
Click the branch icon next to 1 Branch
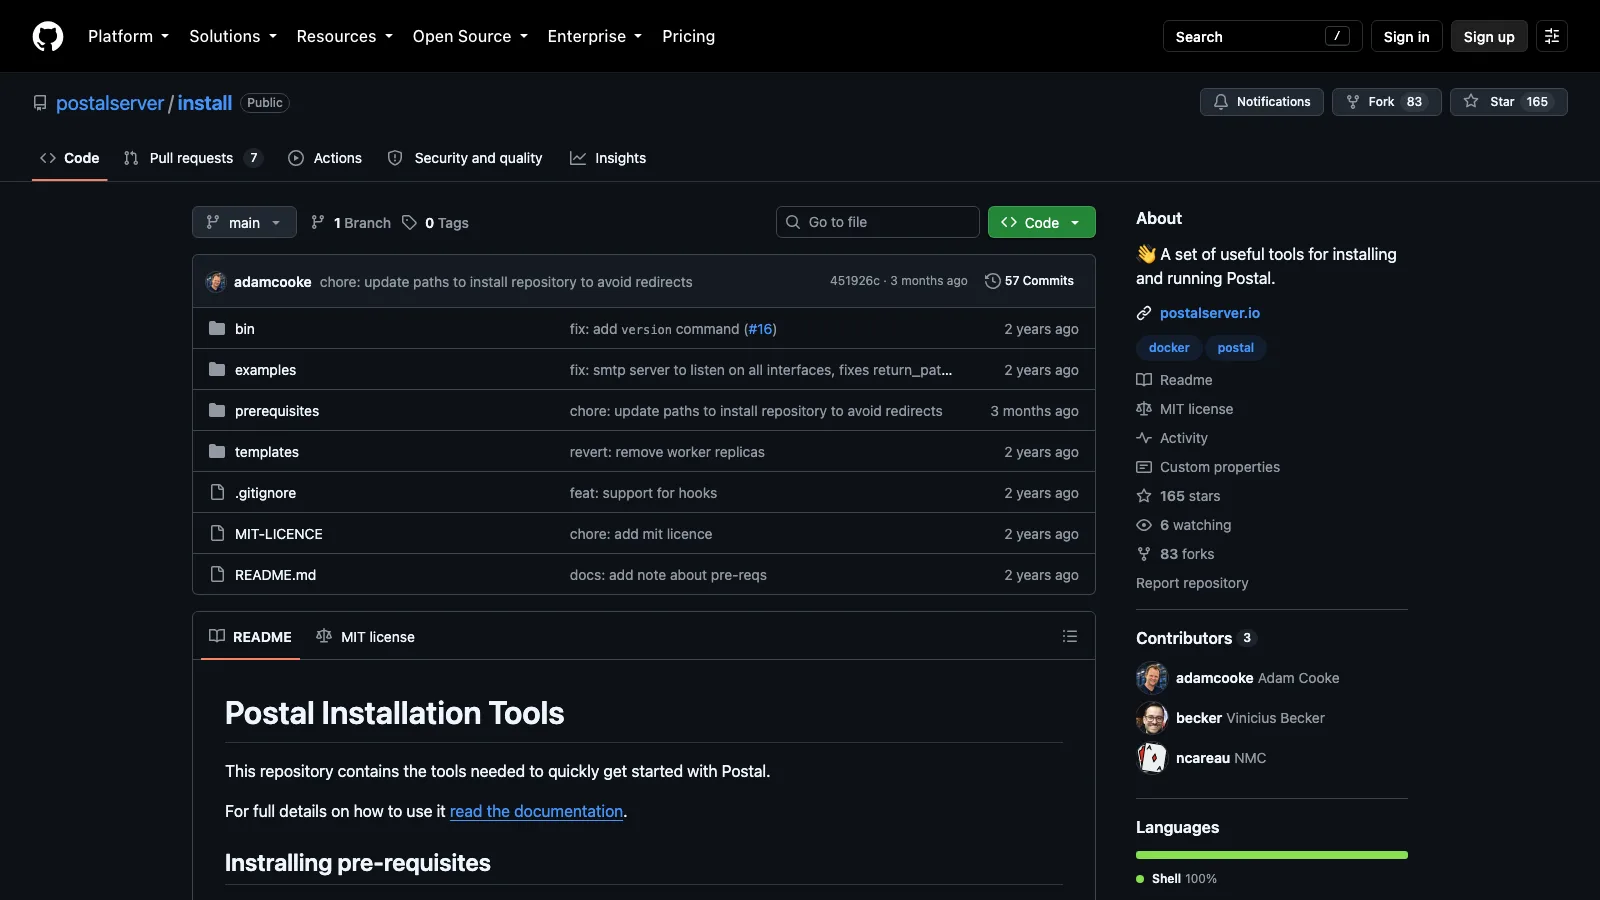[x=318, y=222]
